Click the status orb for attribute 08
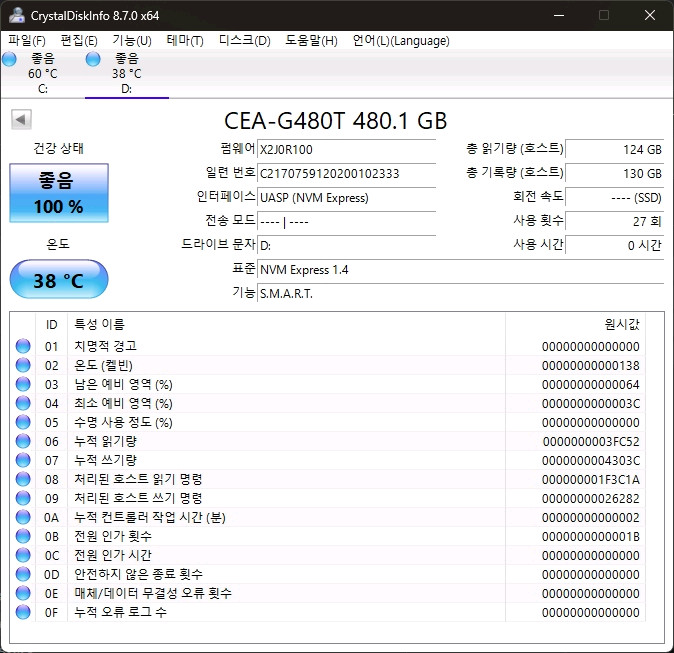The image size is (674, 653). [23, 479]
